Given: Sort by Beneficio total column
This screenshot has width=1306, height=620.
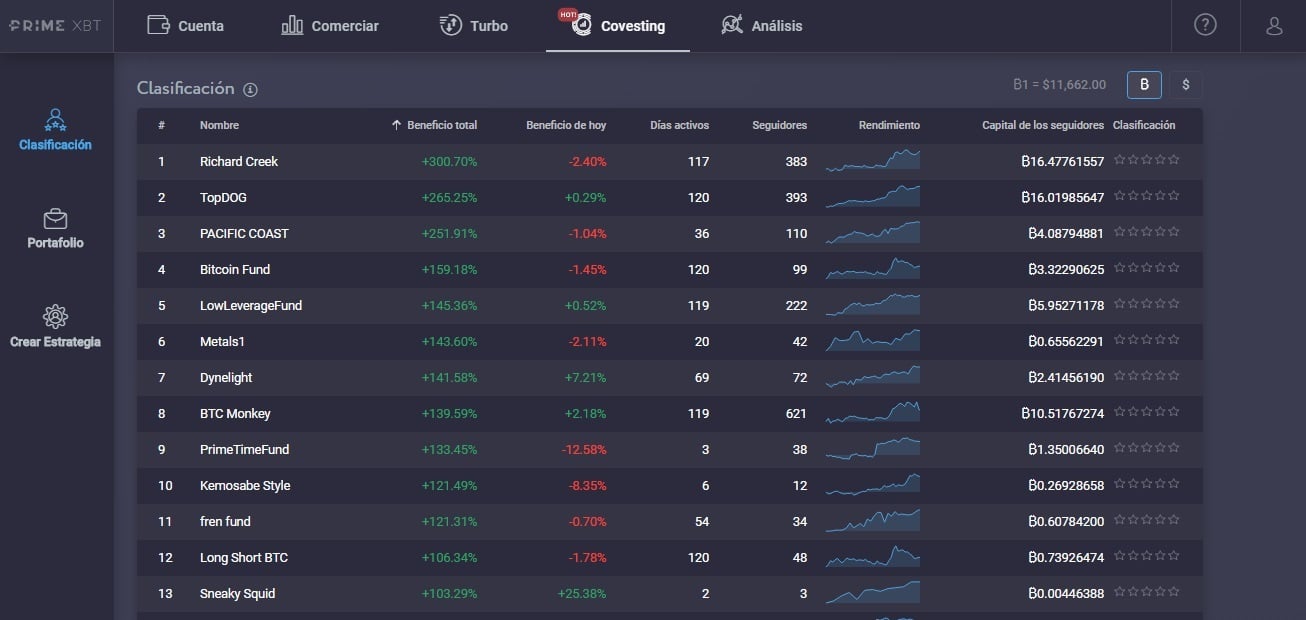Looking at the screenshot, I should click(434, 125).
